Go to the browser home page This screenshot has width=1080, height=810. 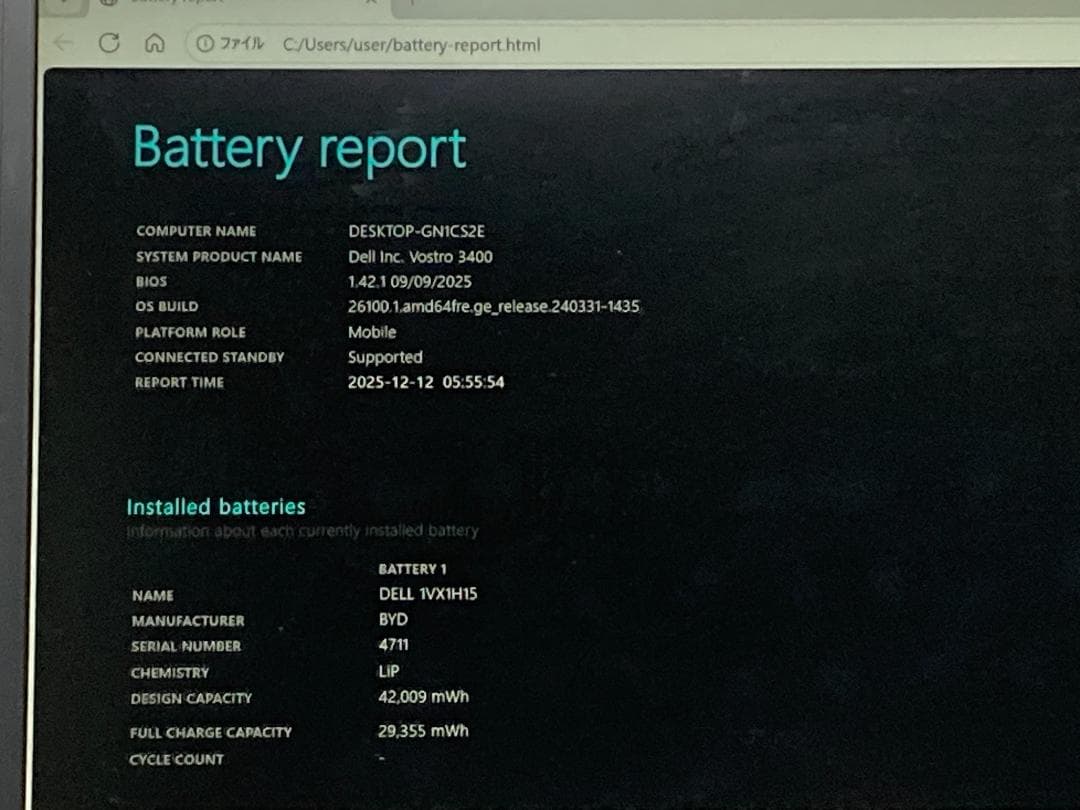coord(154,44)
